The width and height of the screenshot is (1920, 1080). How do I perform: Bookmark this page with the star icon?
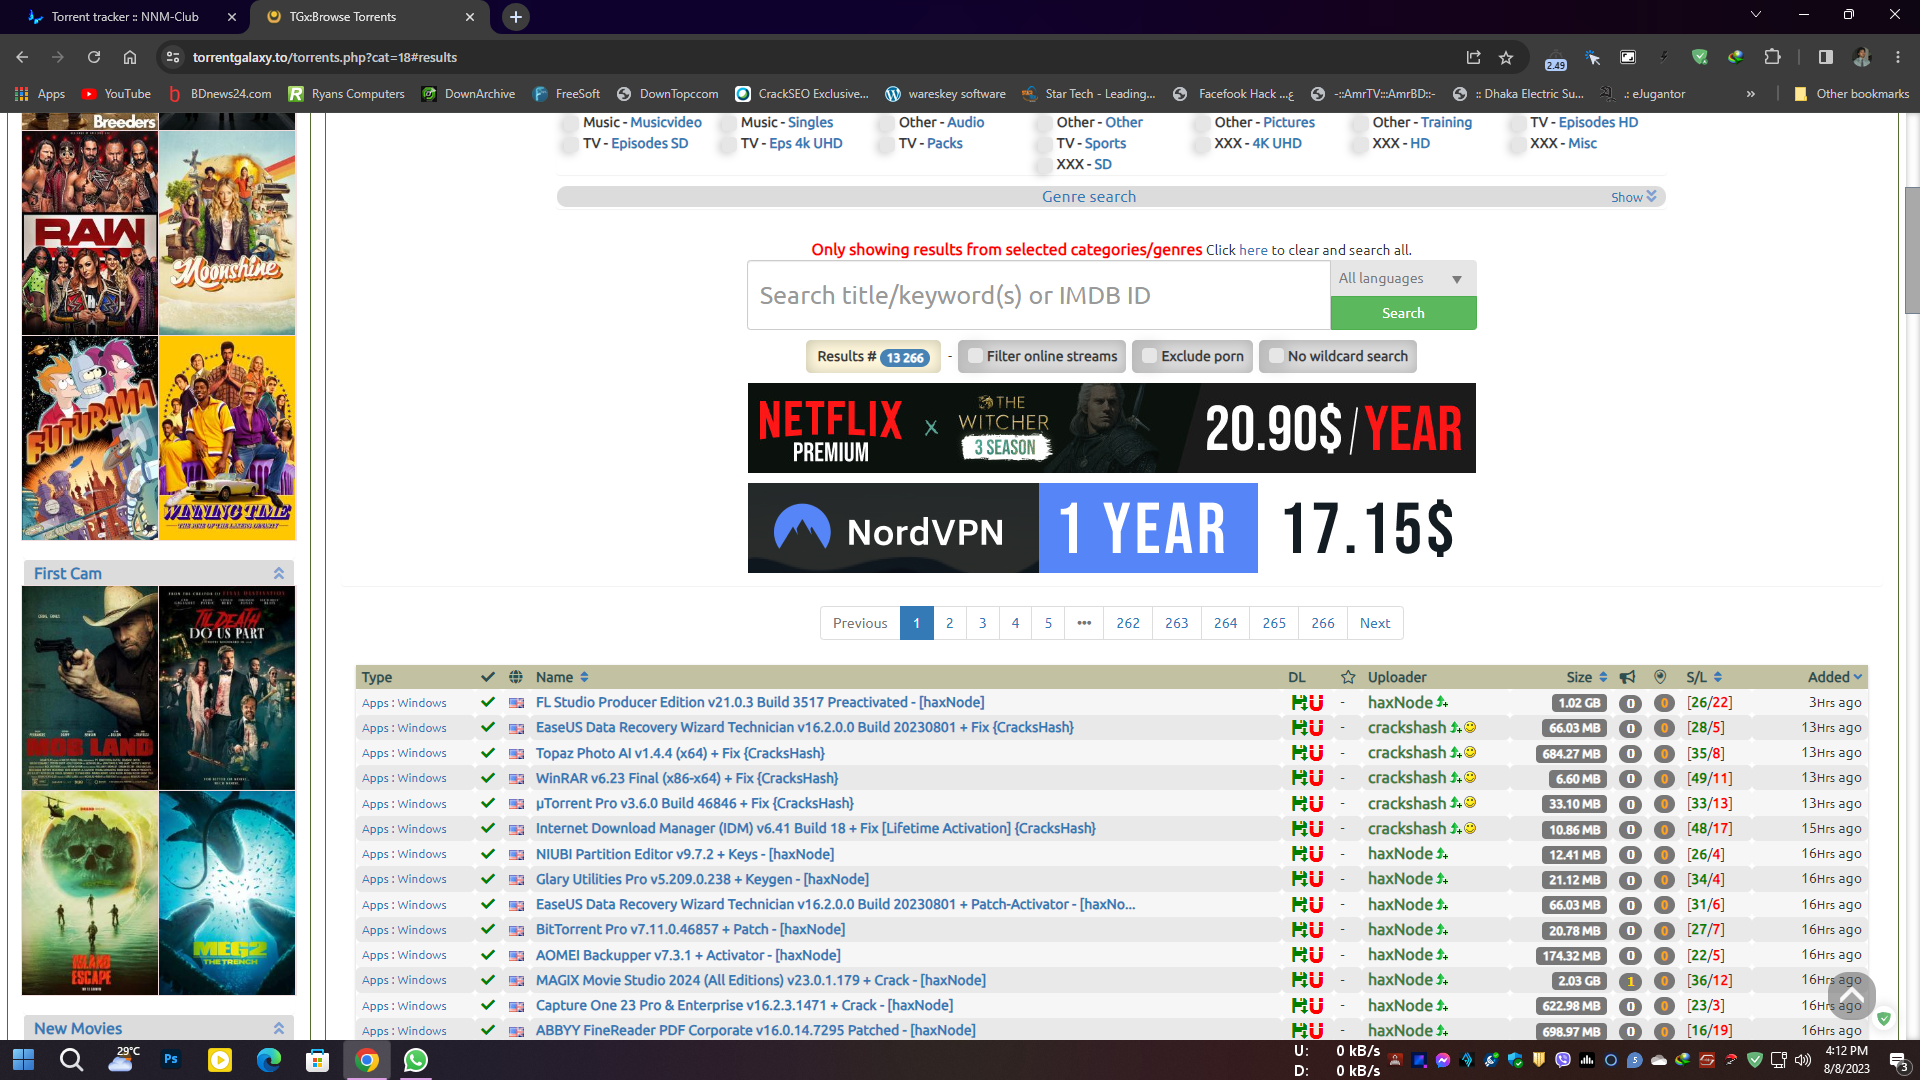pyautogui.click(x=1506, y=57)
